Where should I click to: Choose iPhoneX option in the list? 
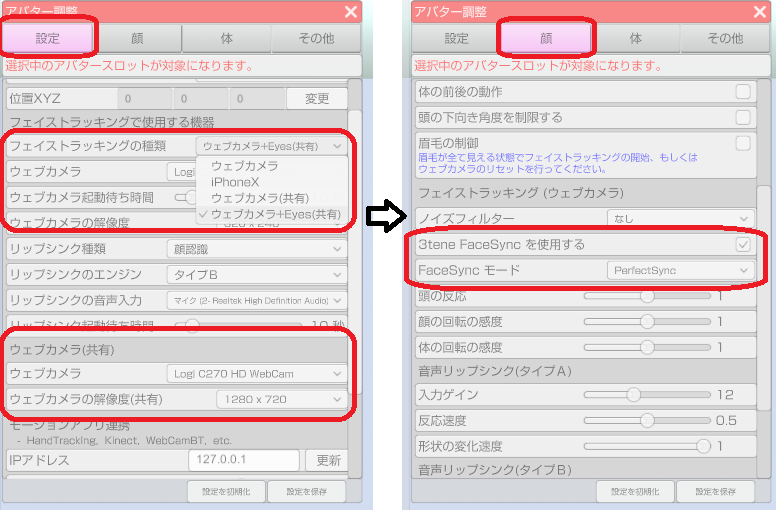point(235,182)
